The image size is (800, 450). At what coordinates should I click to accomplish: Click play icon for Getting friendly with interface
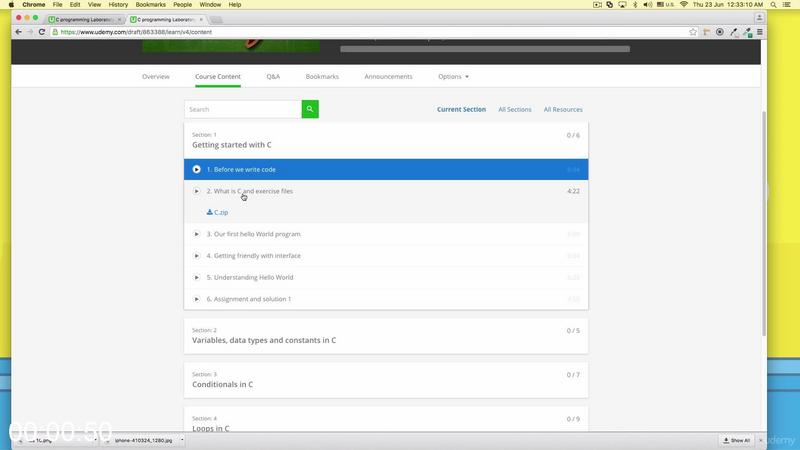pos(196,256)
